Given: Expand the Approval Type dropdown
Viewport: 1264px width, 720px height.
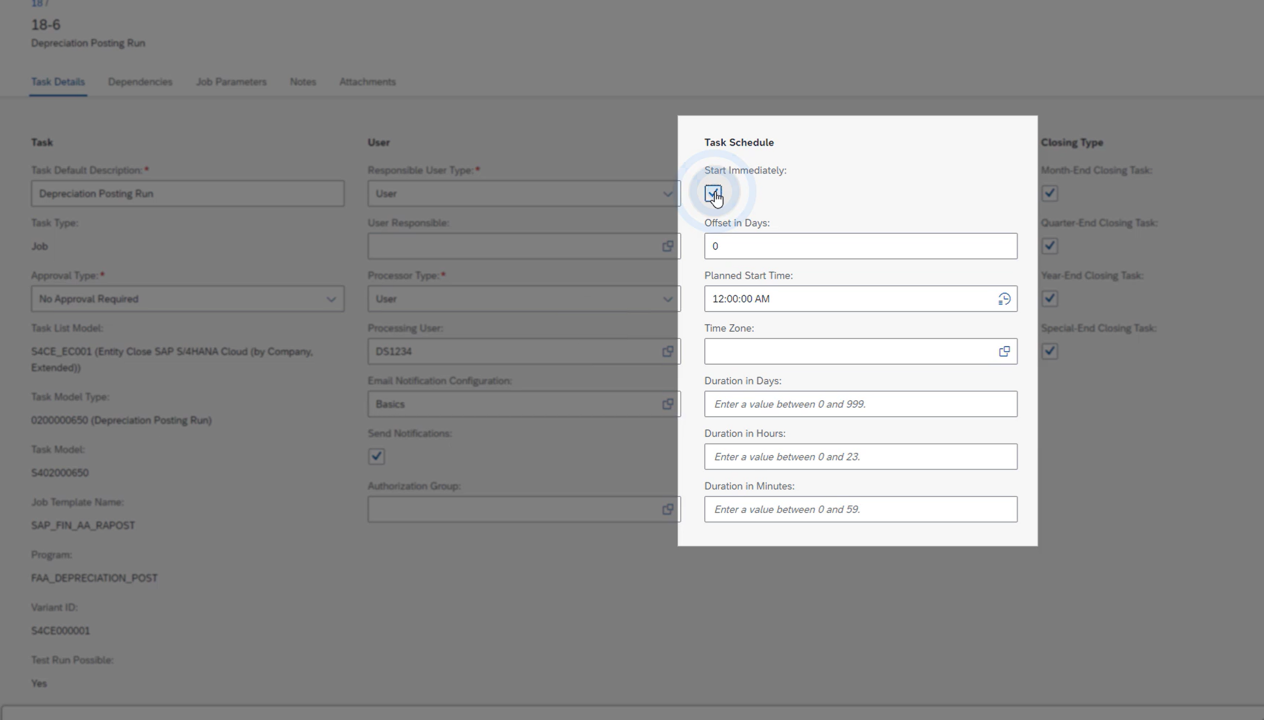Looking at the screenshot, I should (x=331, y=298).
